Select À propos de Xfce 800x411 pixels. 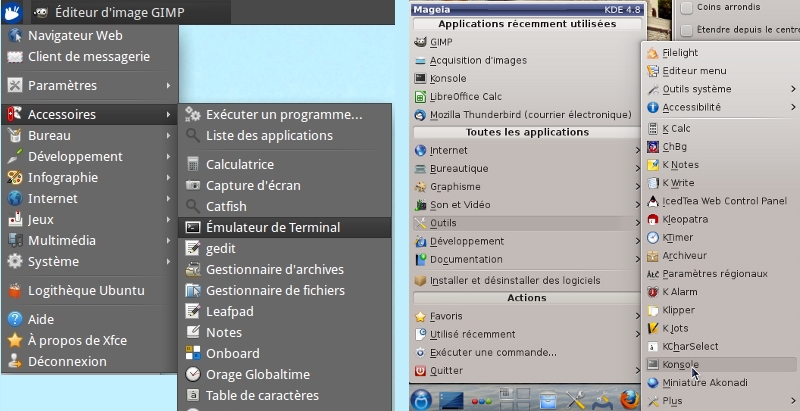pyautogui.click(x=90, y=340)
